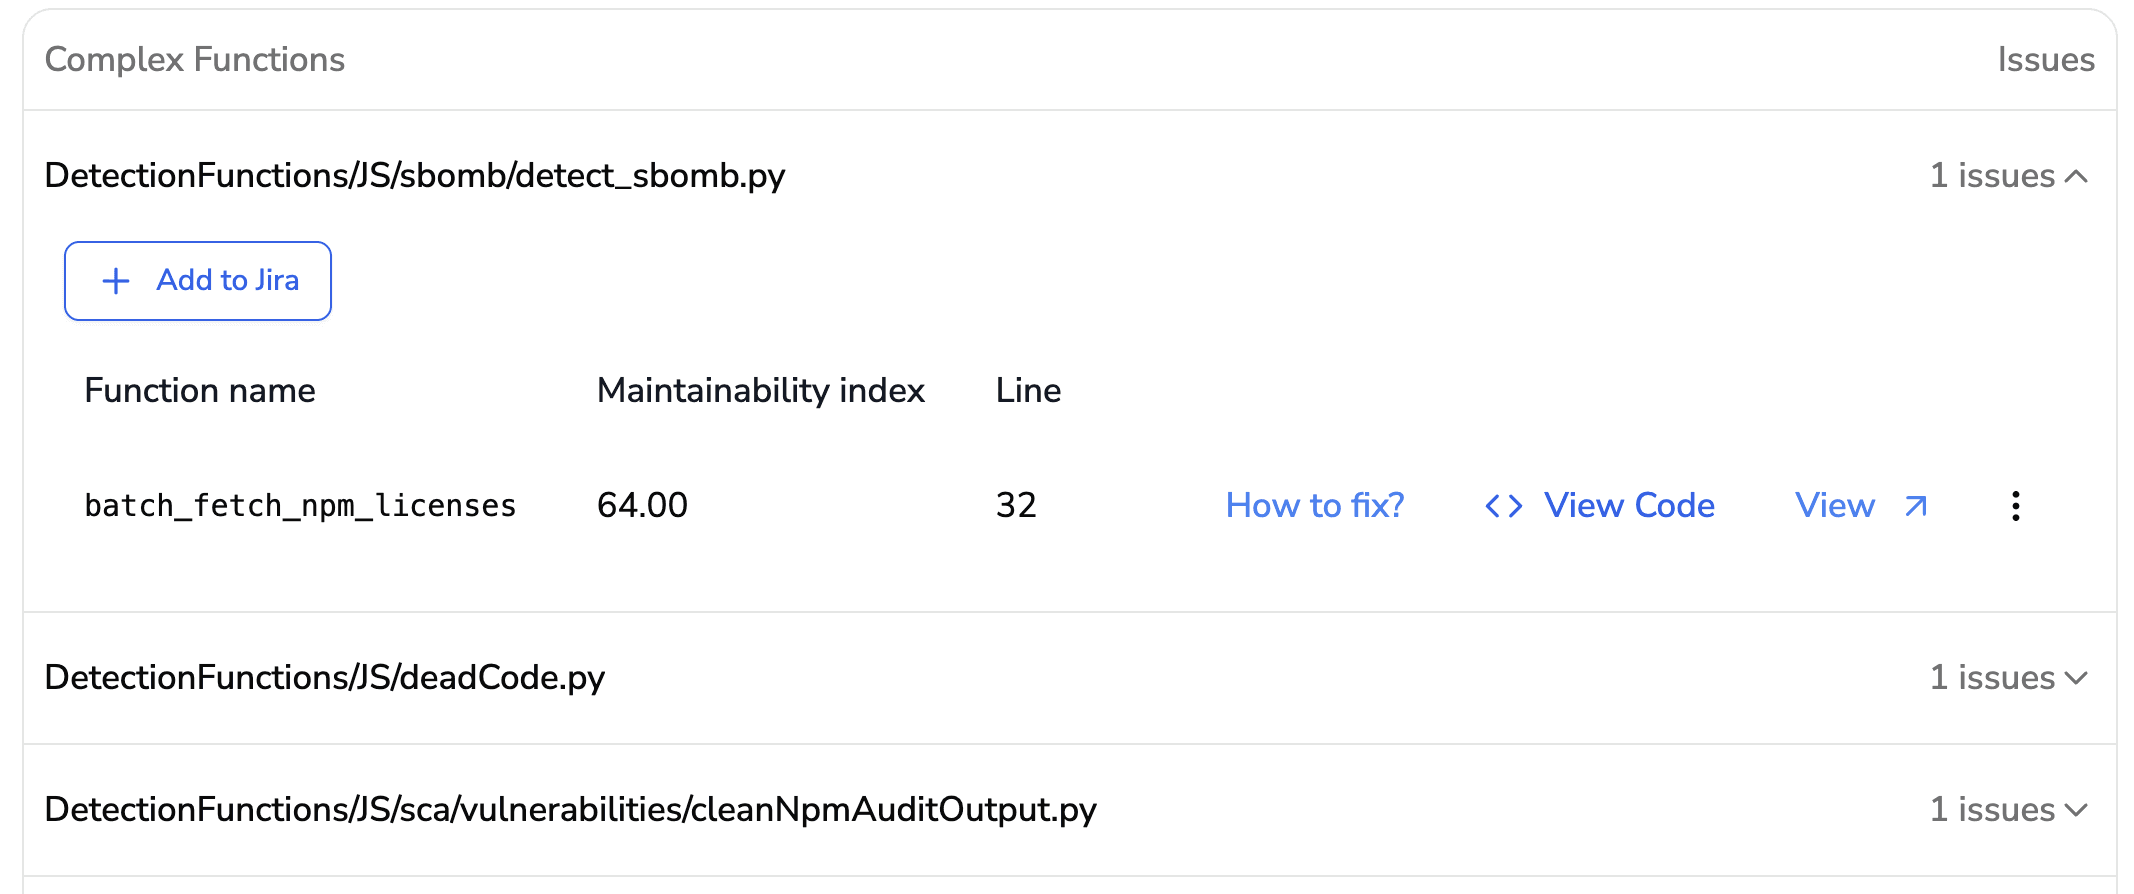The width and height of the screenshot is (2134, 894).
Task: Click the maintainability index value 64.00
Action: (x=642, y=506)
